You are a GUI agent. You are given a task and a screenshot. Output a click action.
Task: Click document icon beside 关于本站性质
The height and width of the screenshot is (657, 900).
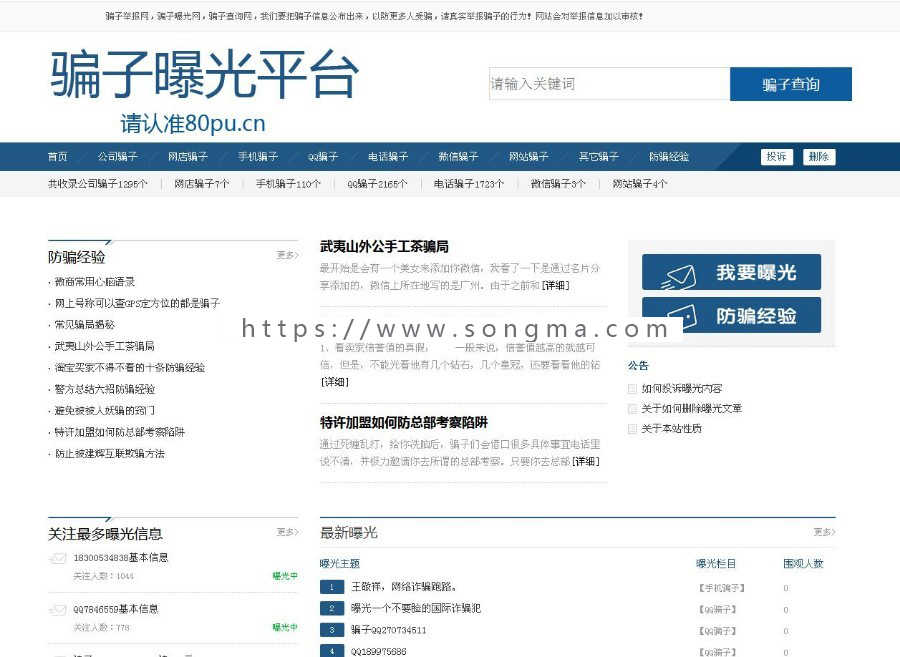632,429
